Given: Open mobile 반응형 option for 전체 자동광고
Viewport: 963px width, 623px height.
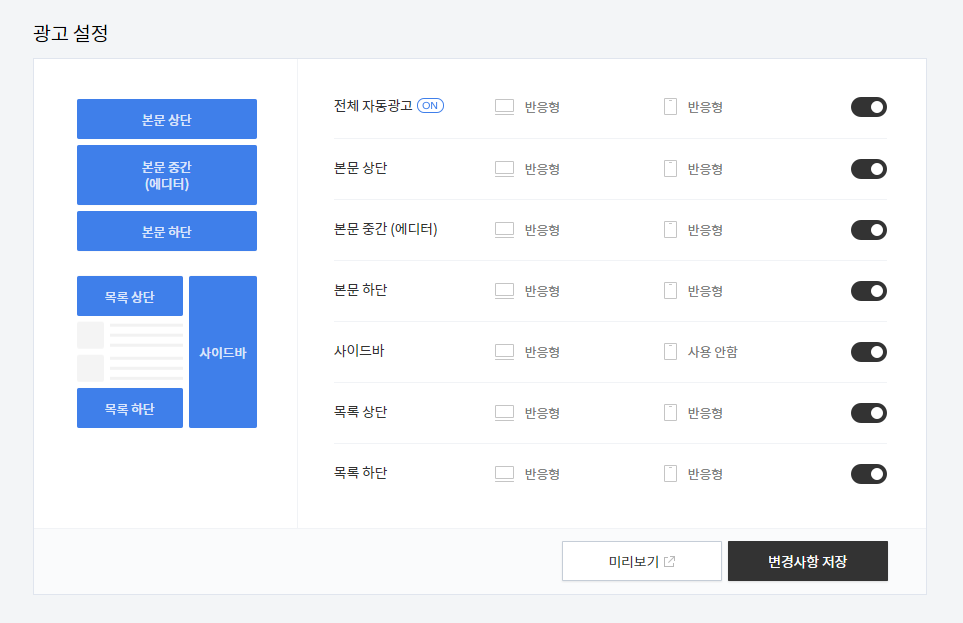Looking at the screenshot, I should (x=704, y=107).
